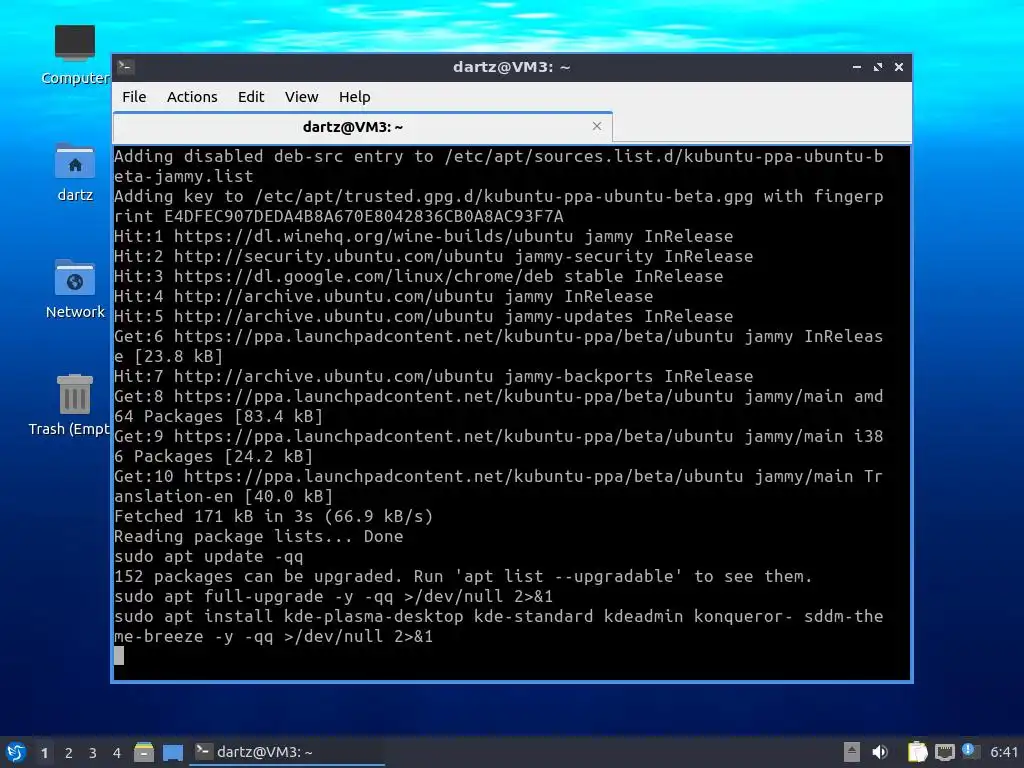Click the Hit:3 dl.google.com chrome line
The width and height of the screenshot is (1024, 768).
[419, 276]
